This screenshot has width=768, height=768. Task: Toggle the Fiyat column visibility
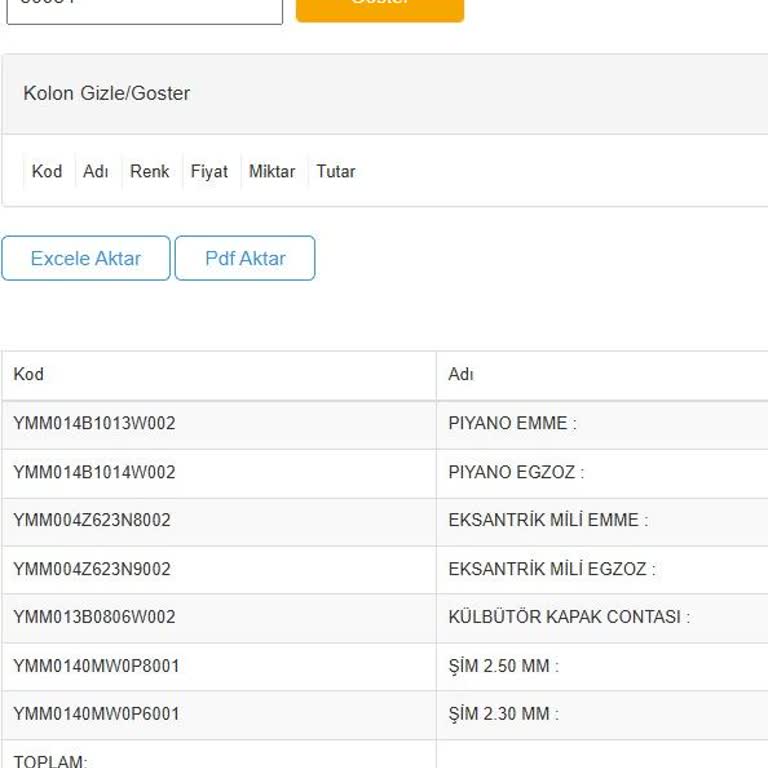point(209,171)
